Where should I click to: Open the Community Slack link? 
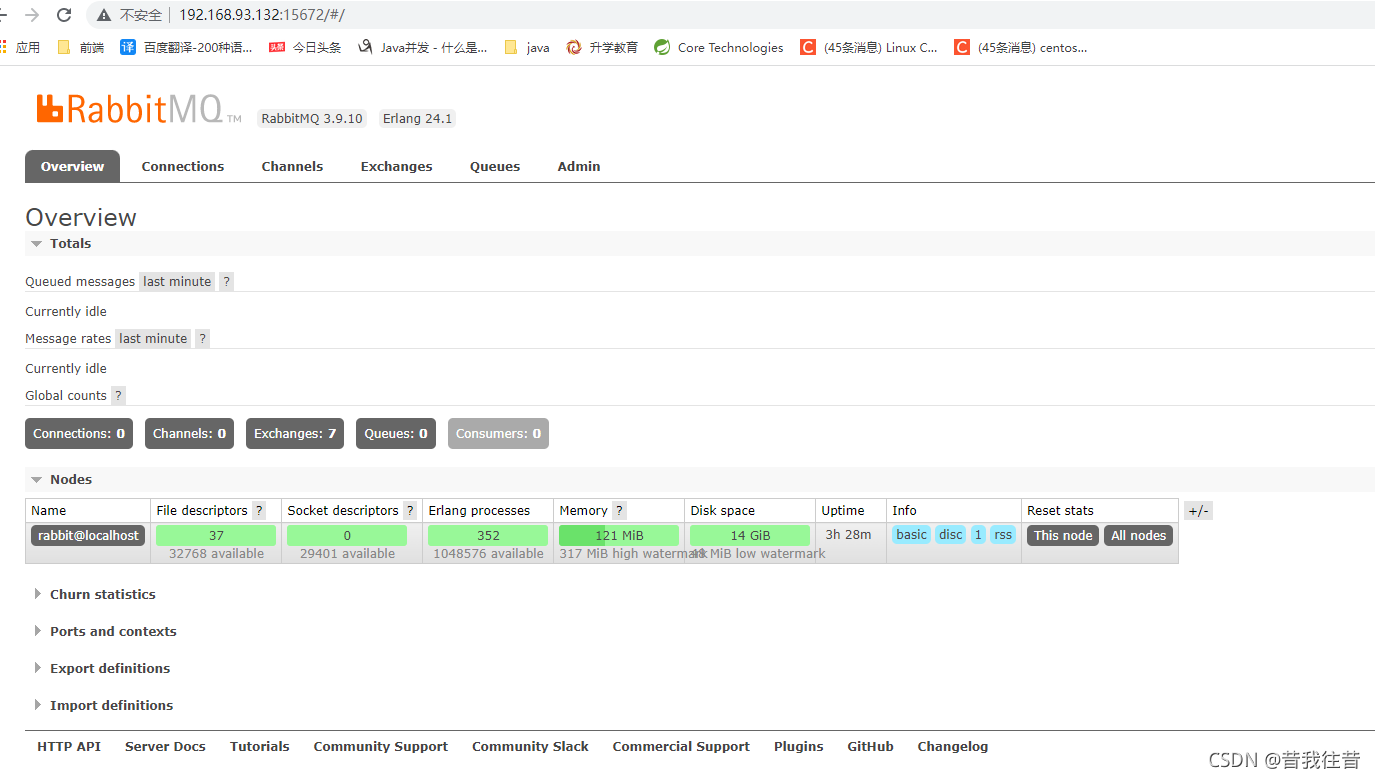tap(530, 747)
